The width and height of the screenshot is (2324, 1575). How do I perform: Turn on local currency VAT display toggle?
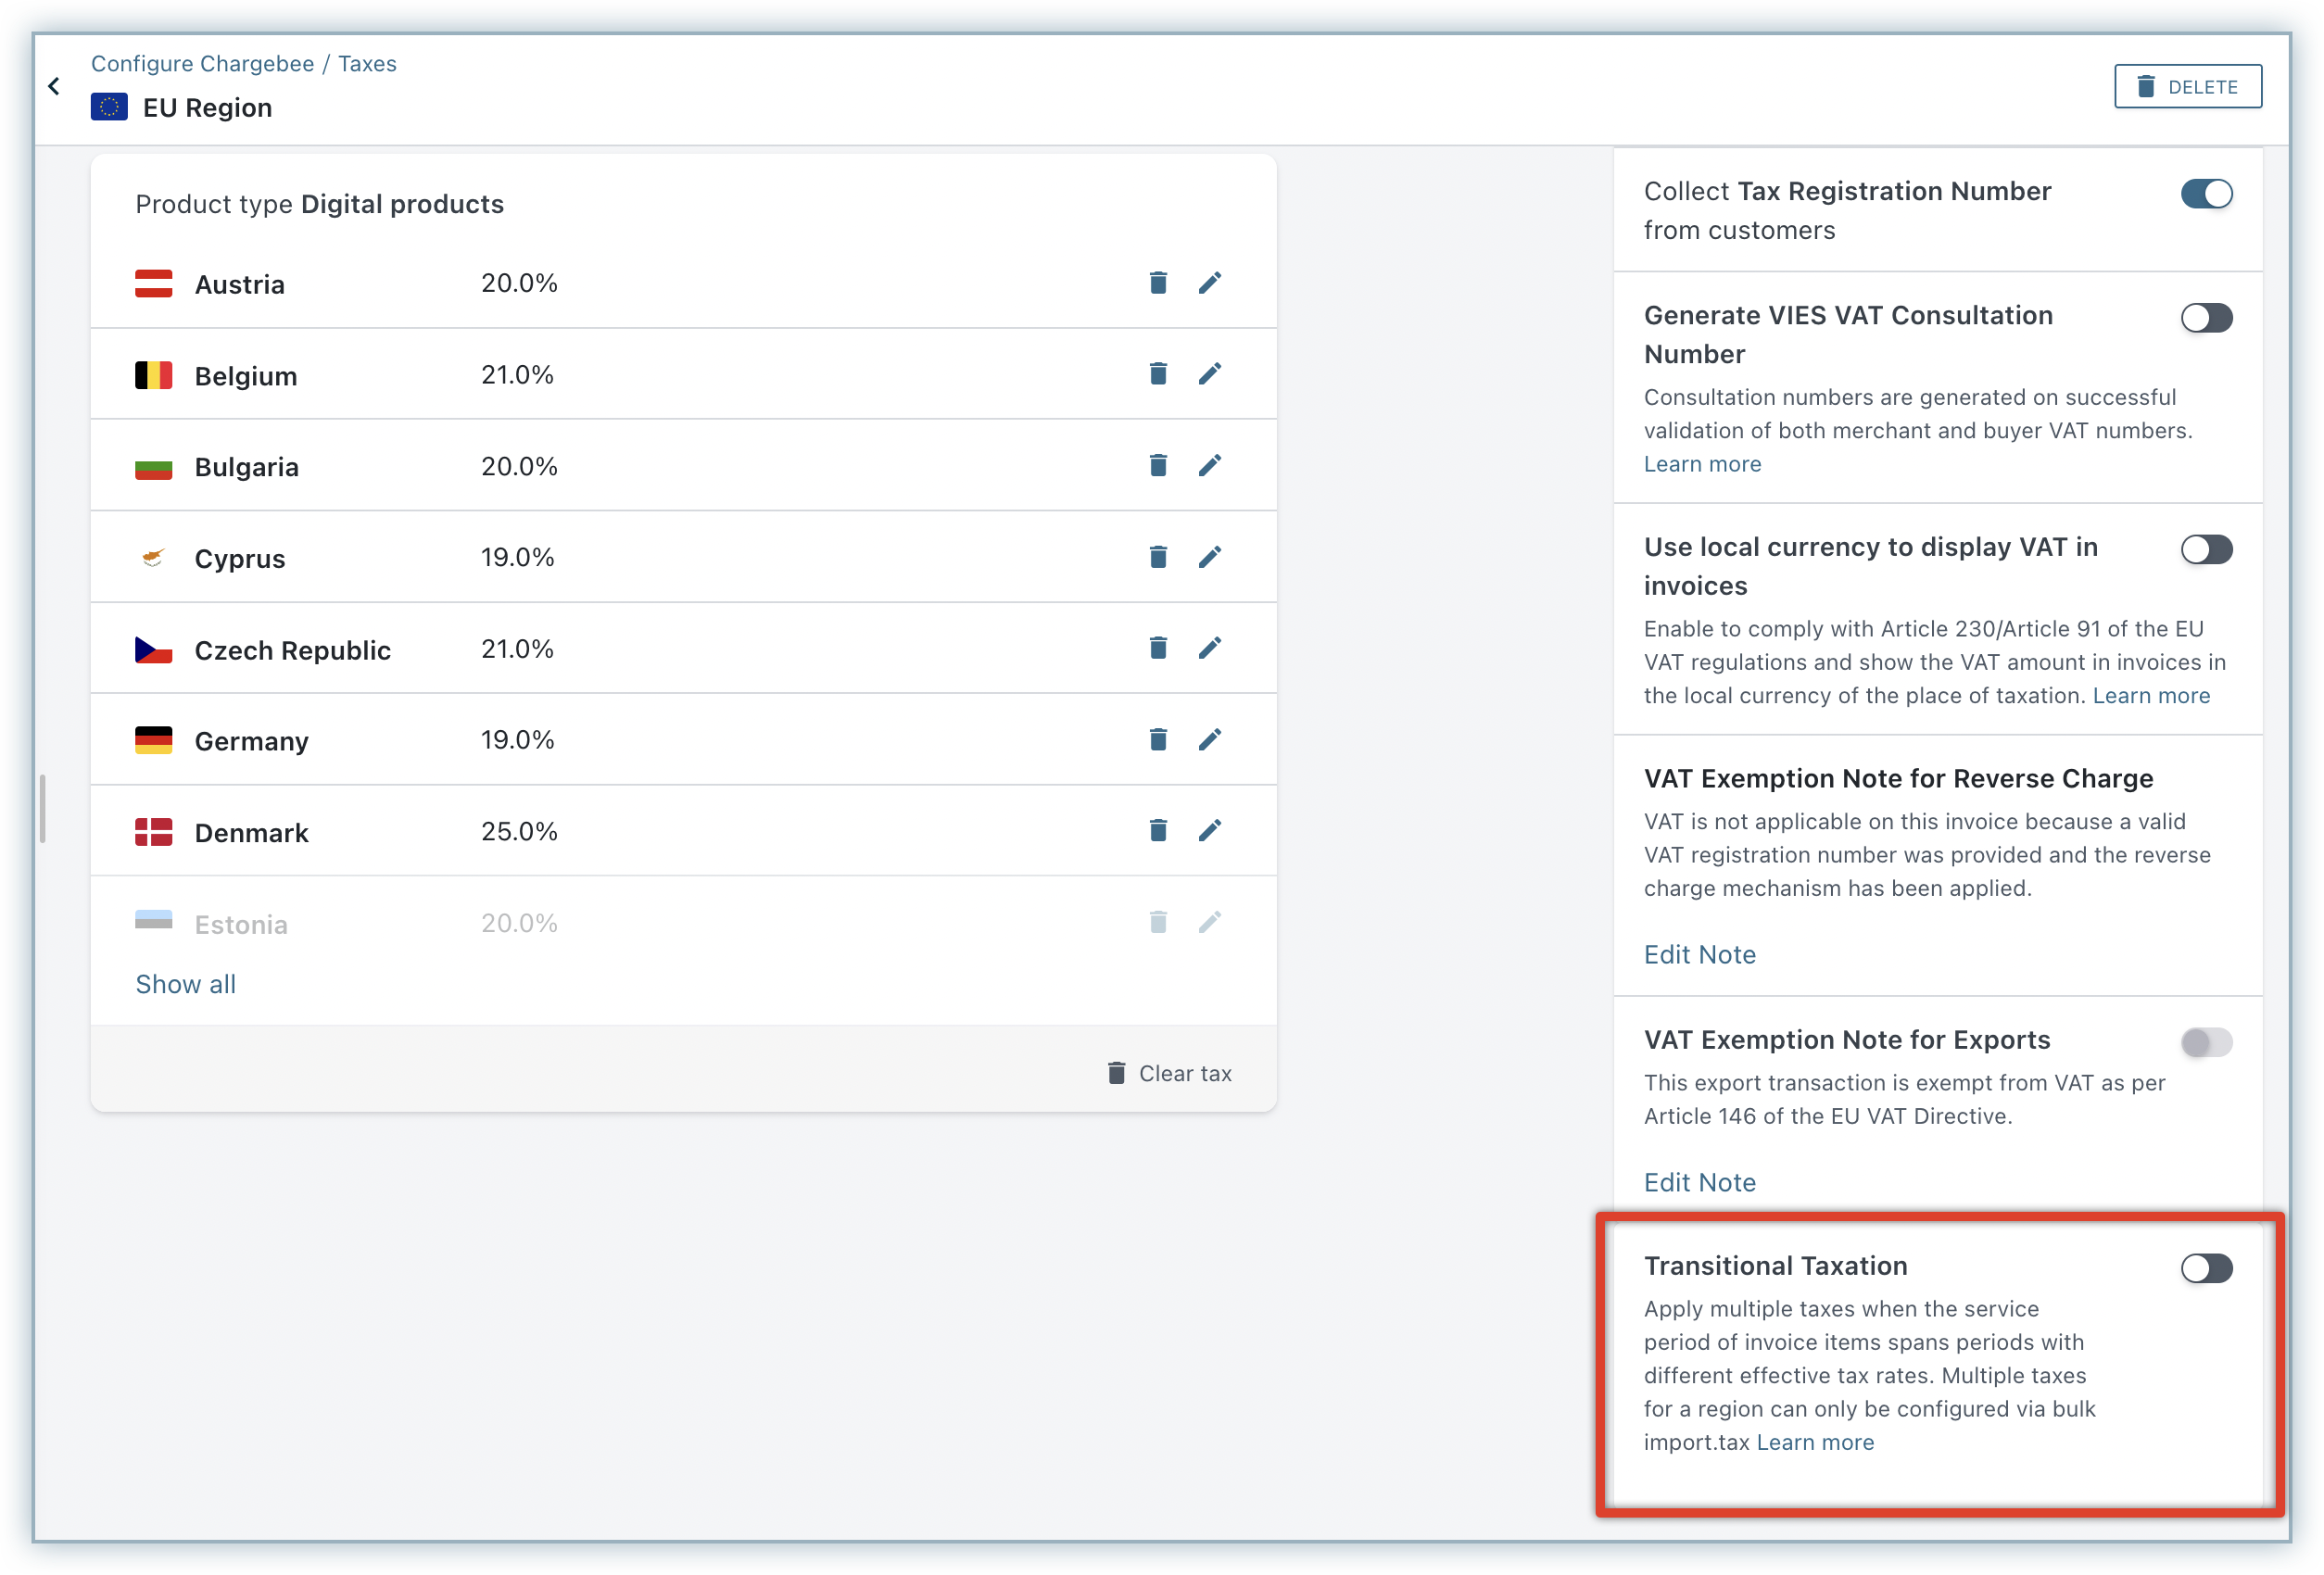(x=2205, y=550)
